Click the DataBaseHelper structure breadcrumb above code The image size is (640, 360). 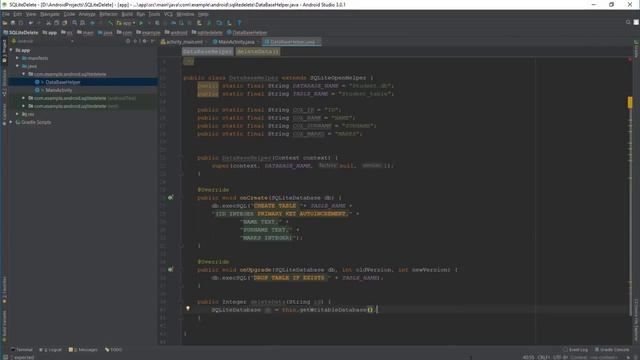[208, 52]
